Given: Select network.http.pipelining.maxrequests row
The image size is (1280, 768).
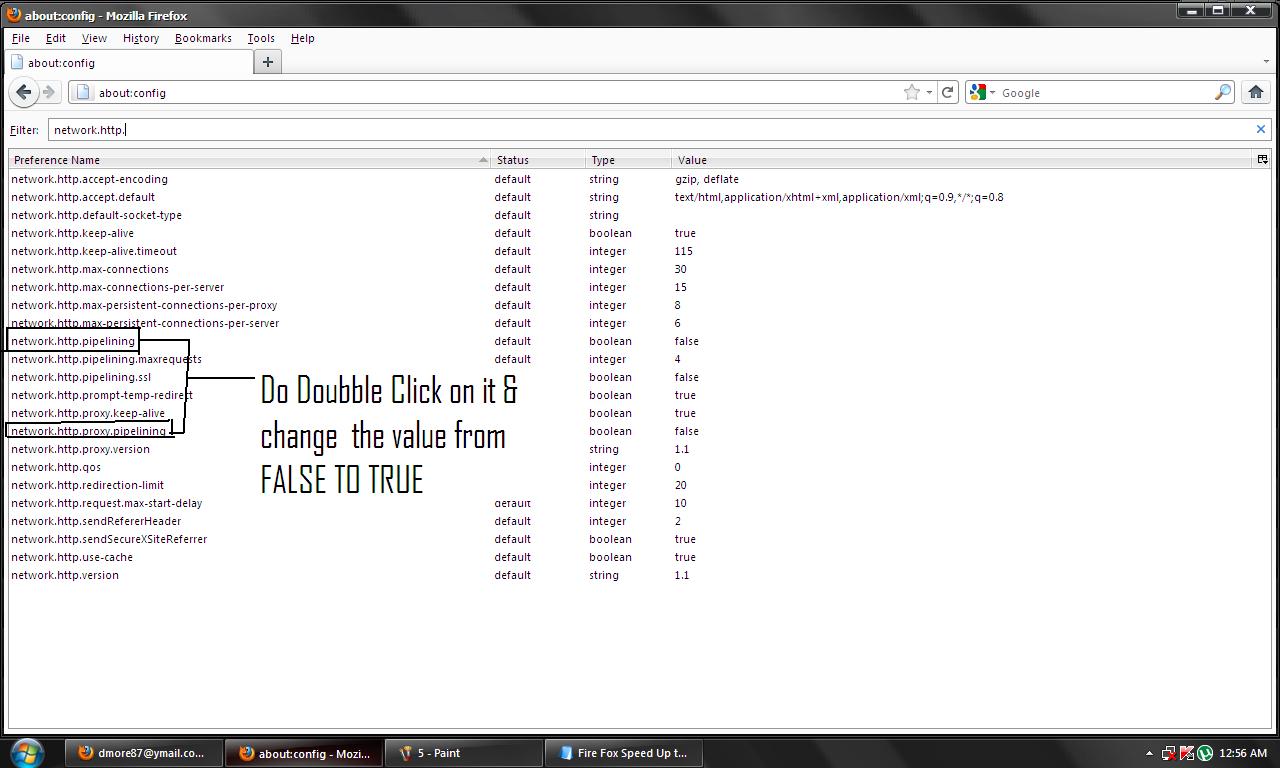Looking at the screenshot, I should [640, 359].
